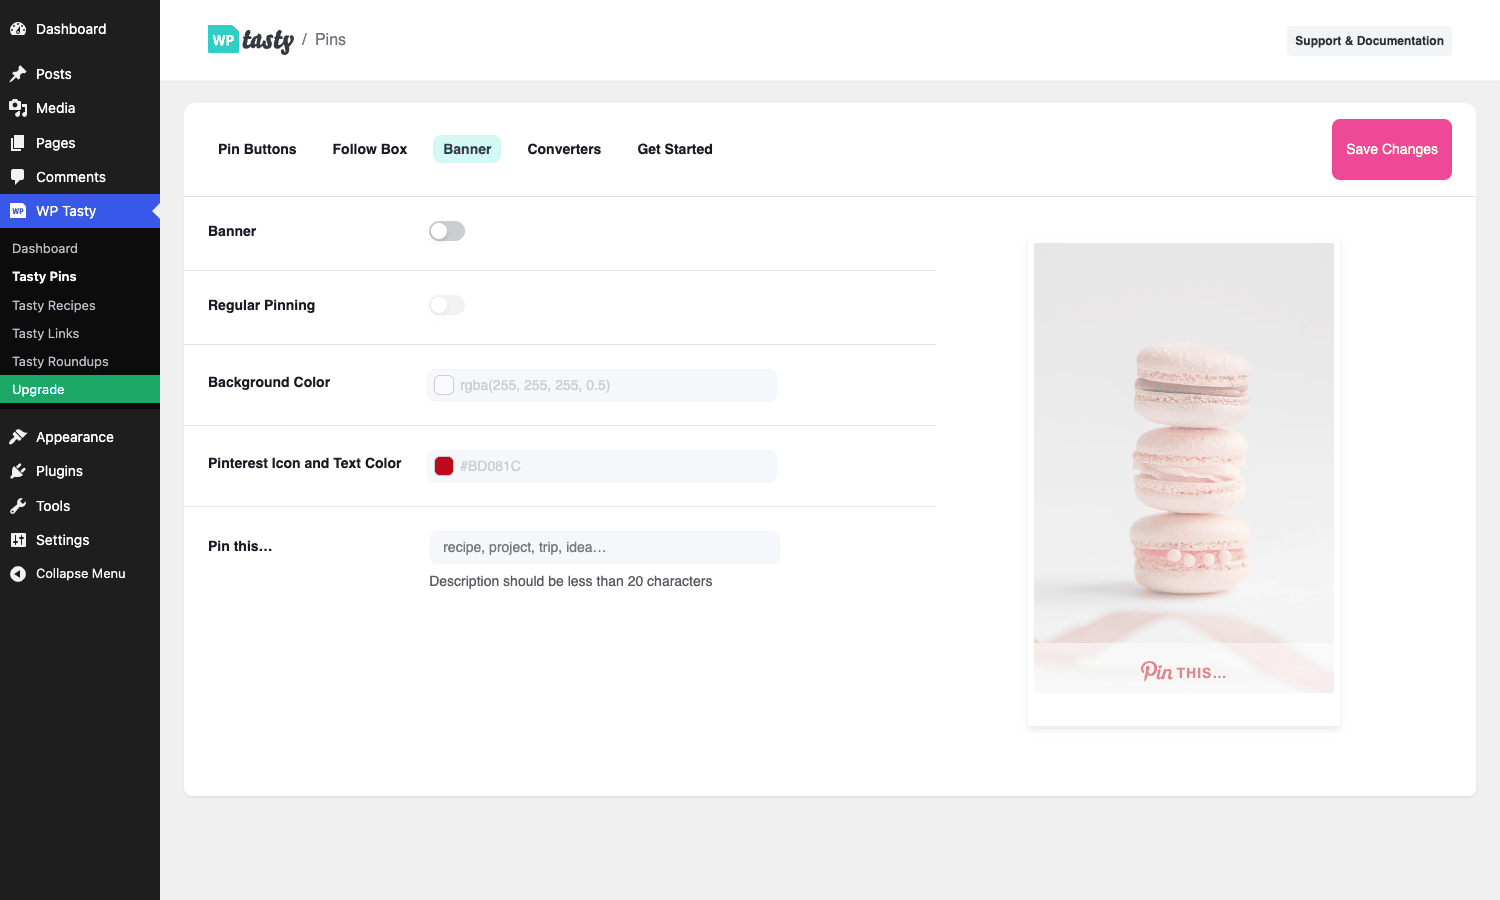
Task: Click the Media icon in sidebar
Action: [18, 108]
